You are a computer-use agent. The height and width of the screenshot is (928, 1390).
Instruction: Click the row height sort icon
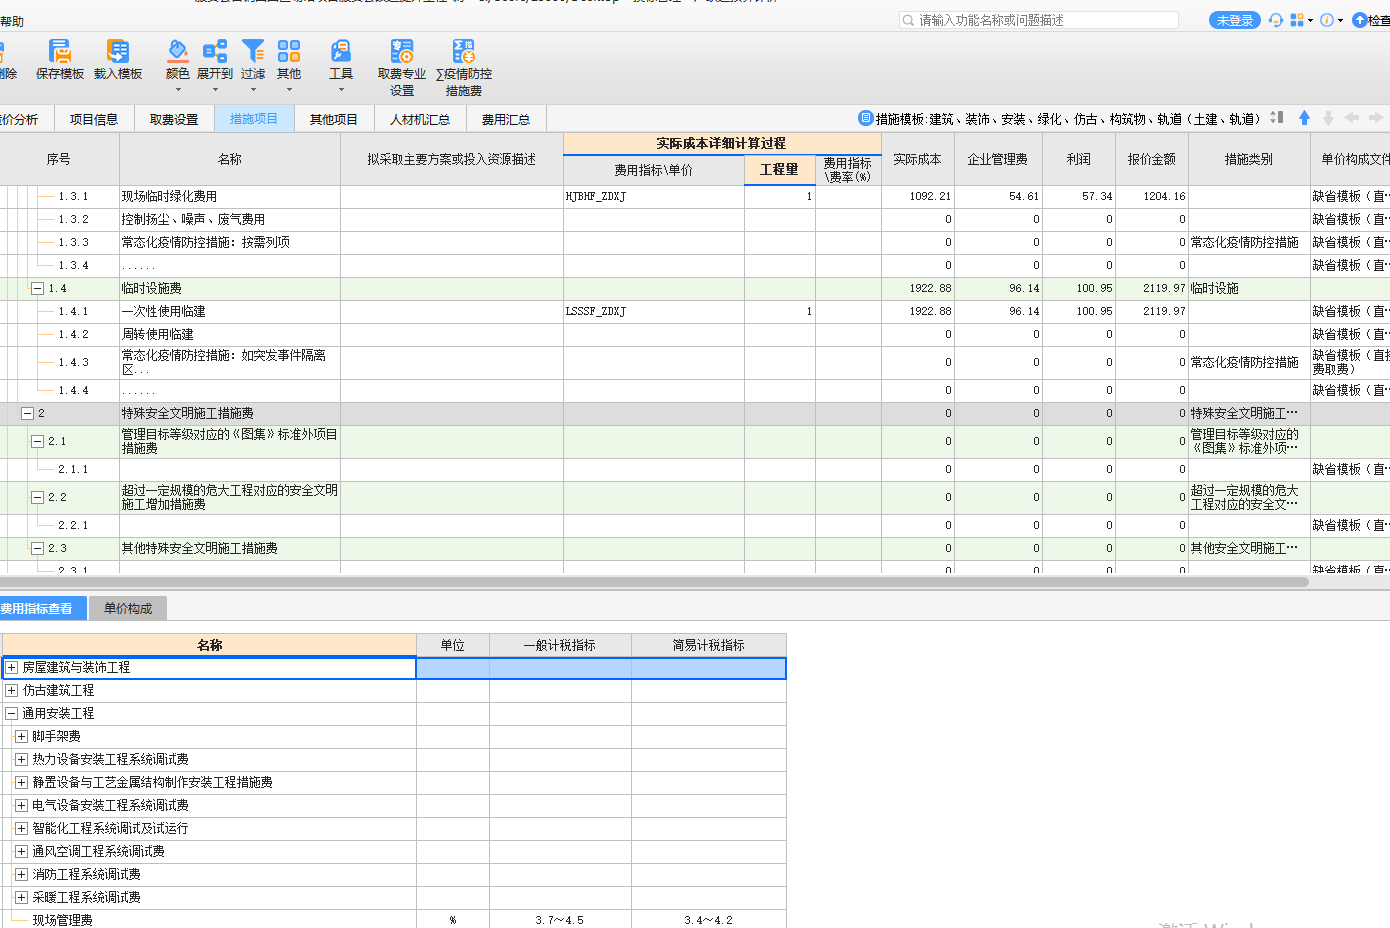[x=1277, y=118]
